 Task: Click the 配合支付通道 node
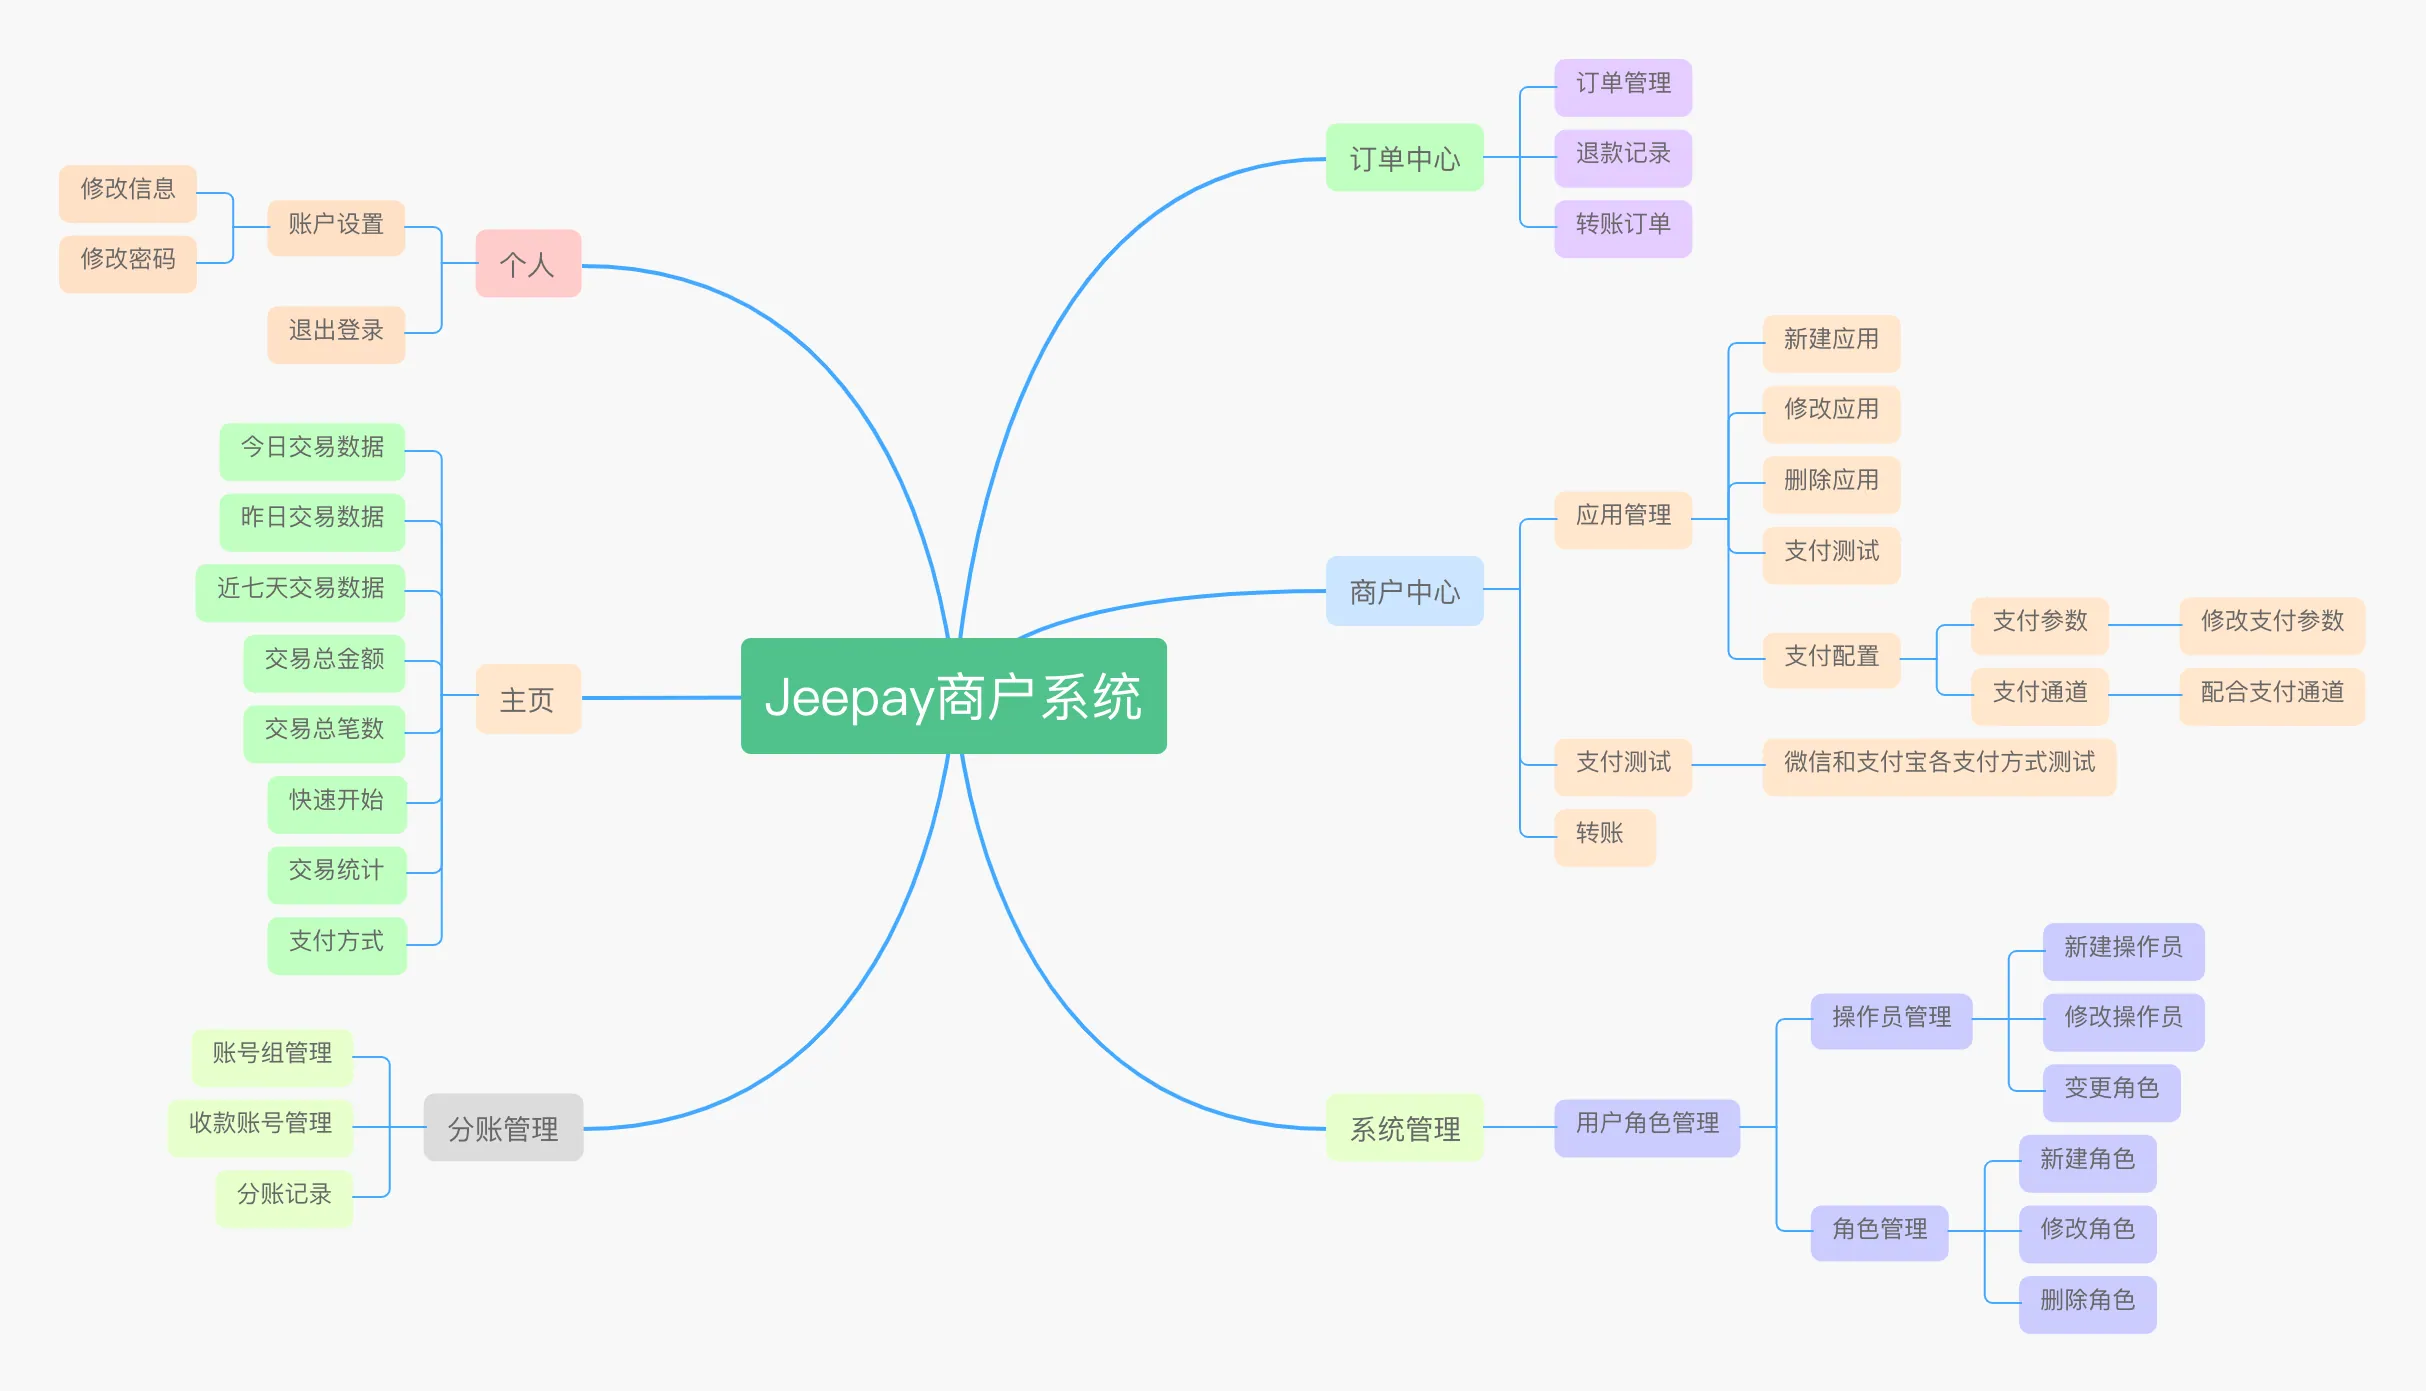pyautogui.click(x=2272, y=696)
